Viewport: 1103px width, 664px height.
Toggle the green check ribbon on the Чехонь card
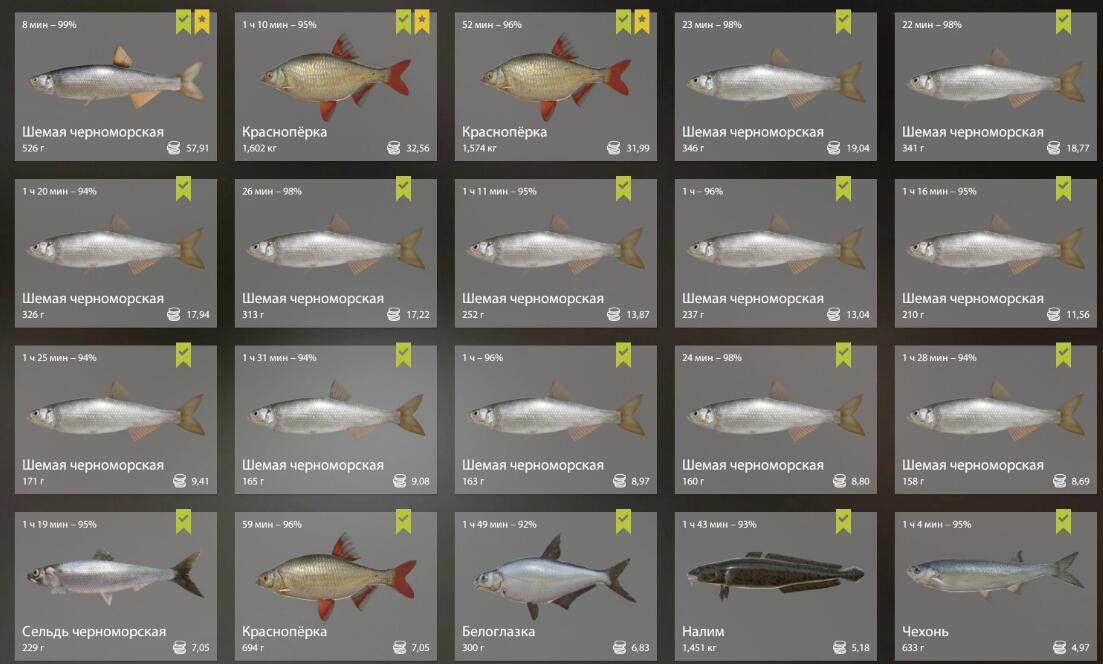click(1064, 522)
